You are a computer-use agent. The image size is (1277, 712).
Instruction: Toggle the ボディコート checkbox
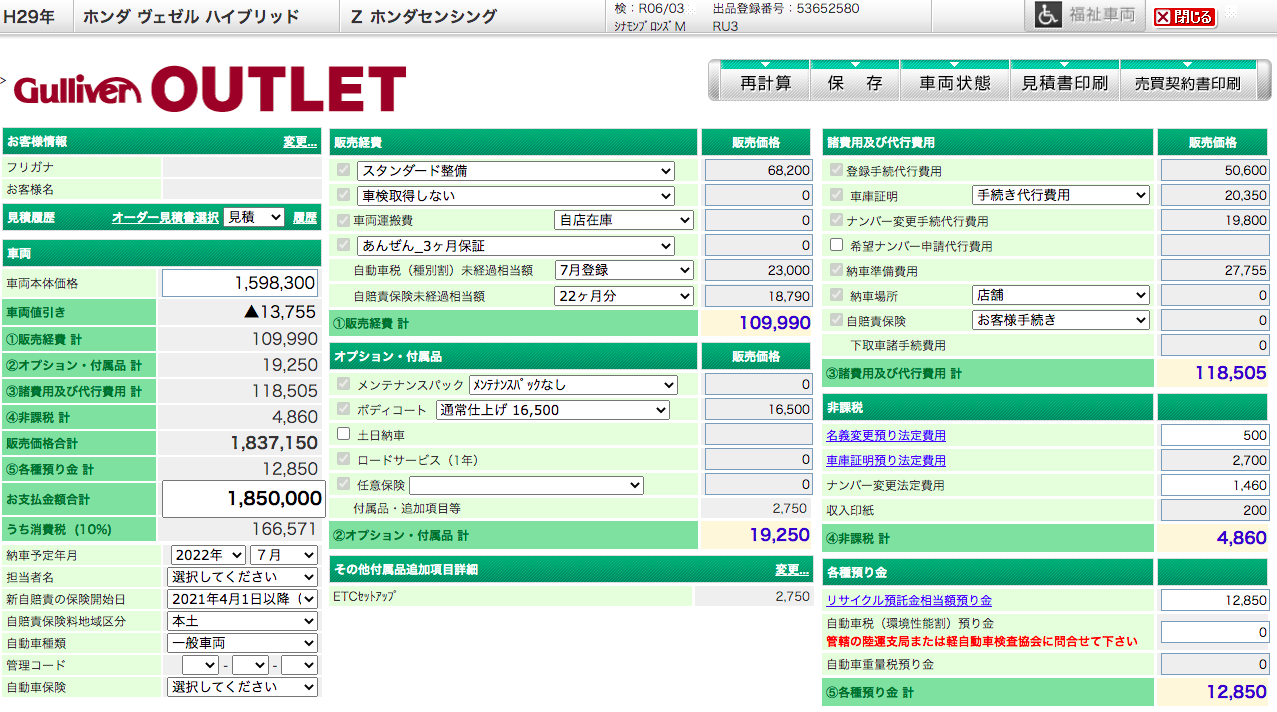coord(344,409)
